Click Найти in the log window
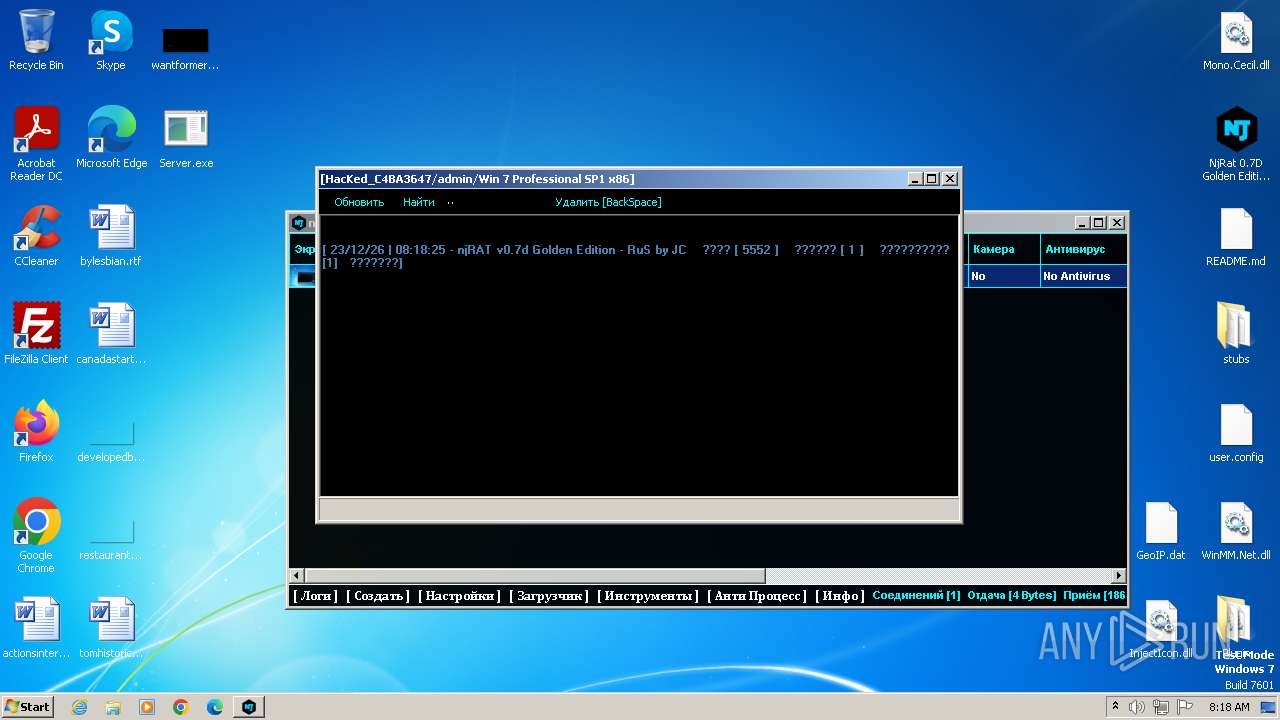 pyautogui.click(x=419, y=202)
